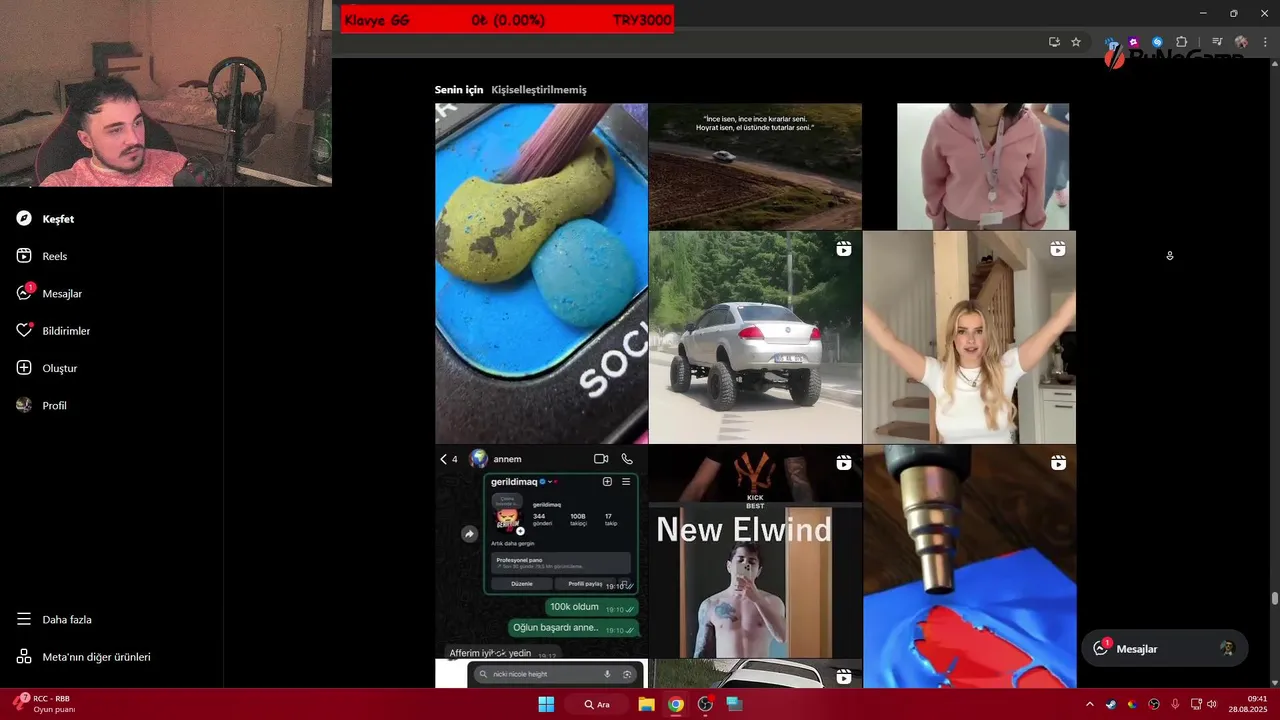
Task: Open the network display tray icon
Action: 1196,704
